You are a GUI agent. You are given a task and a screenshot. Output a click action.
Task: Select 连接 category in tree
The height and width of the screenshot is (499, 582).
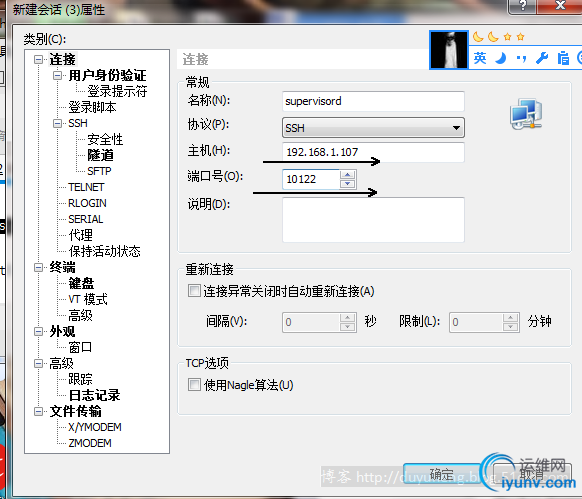pos(62,59)
